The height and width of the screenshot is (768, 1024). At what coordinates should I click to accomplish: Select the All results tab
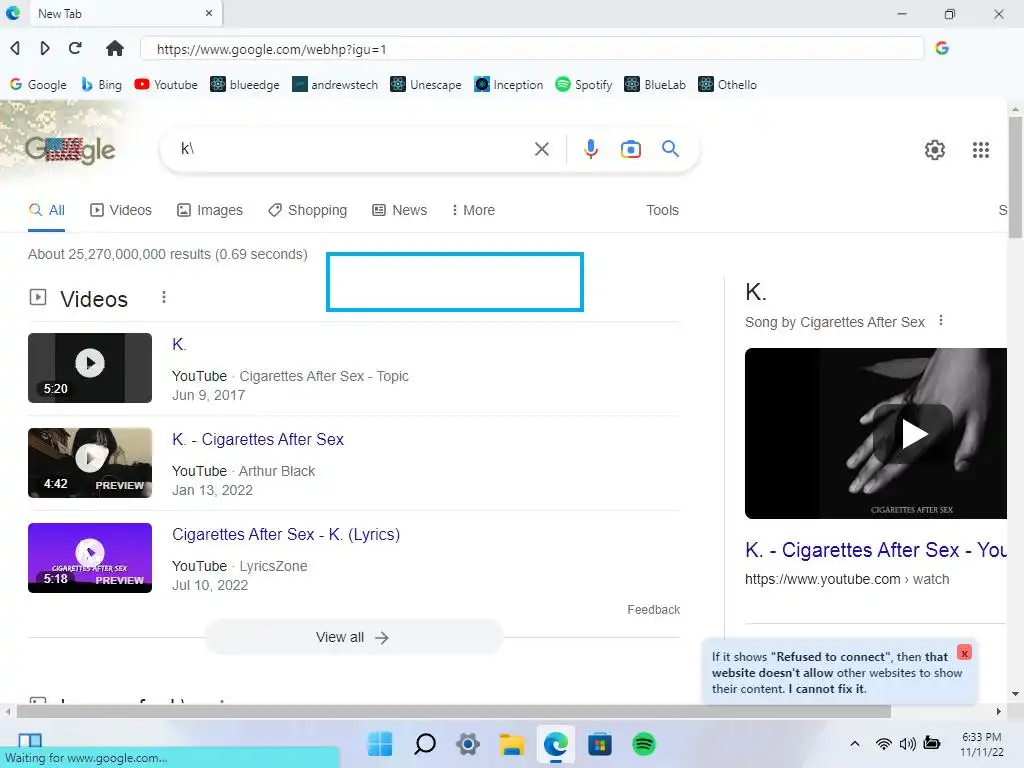coord(46,210)
